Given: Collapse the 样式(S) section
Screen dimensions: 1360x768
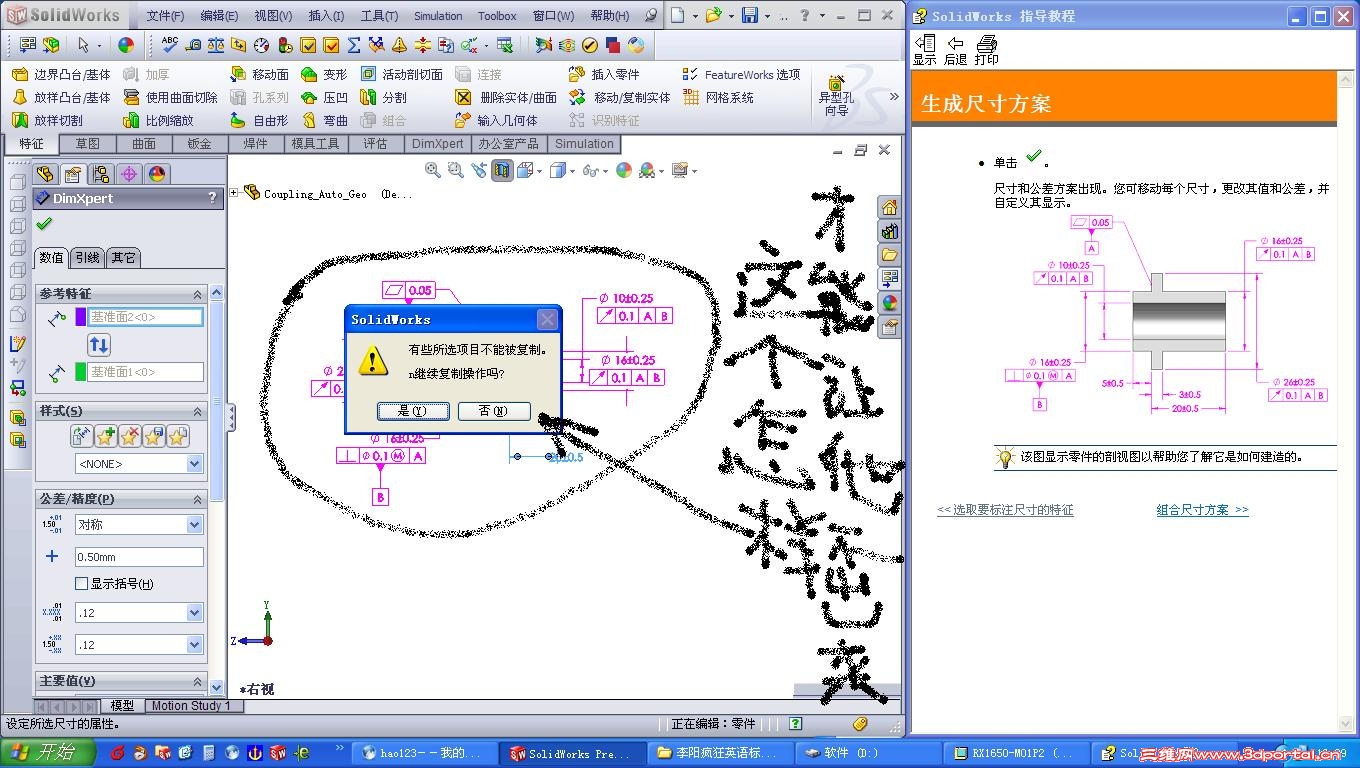Looking at the screenshot, I should [197, 411].
